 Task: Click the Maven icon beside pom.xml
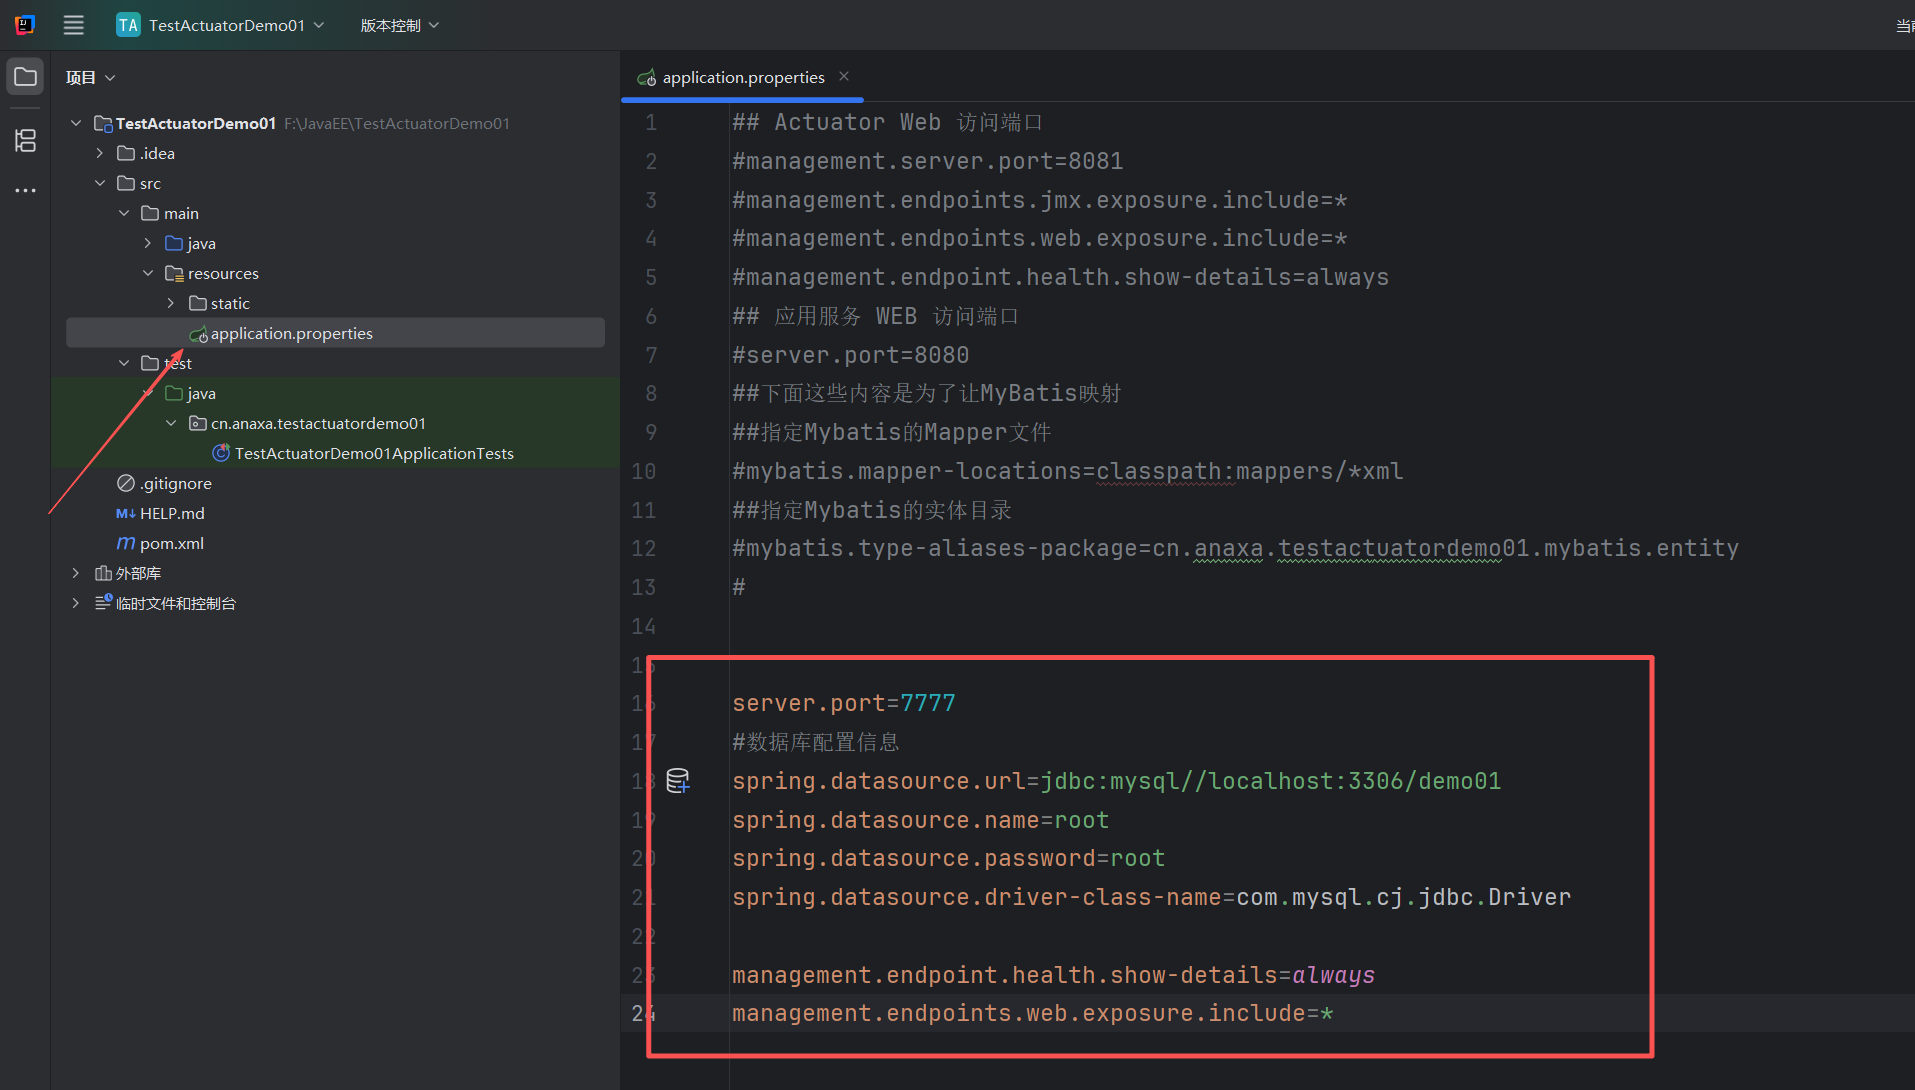click(126, 543)
